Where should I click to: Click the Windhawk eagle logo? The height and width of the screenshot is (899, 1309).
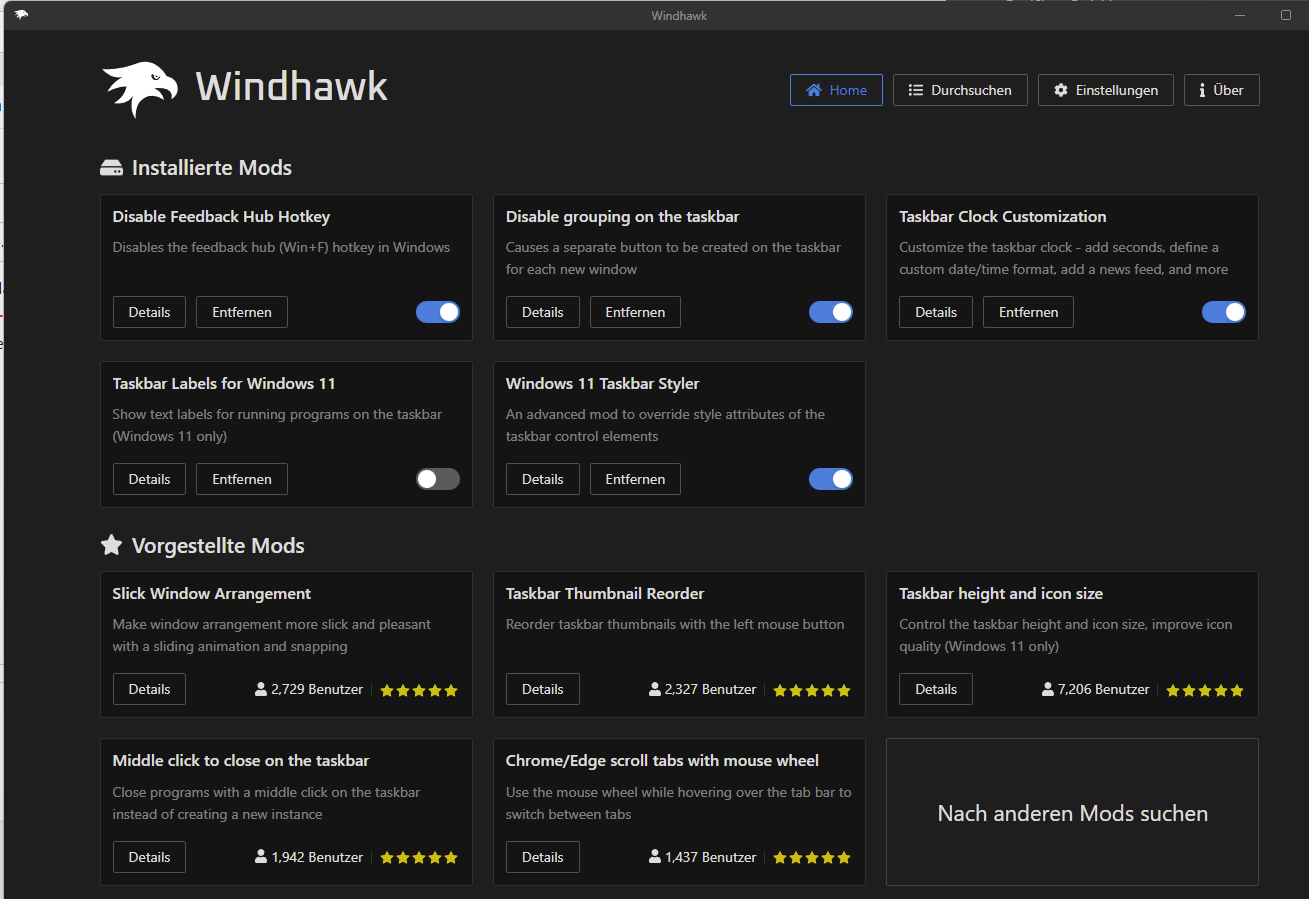(140, 88)
